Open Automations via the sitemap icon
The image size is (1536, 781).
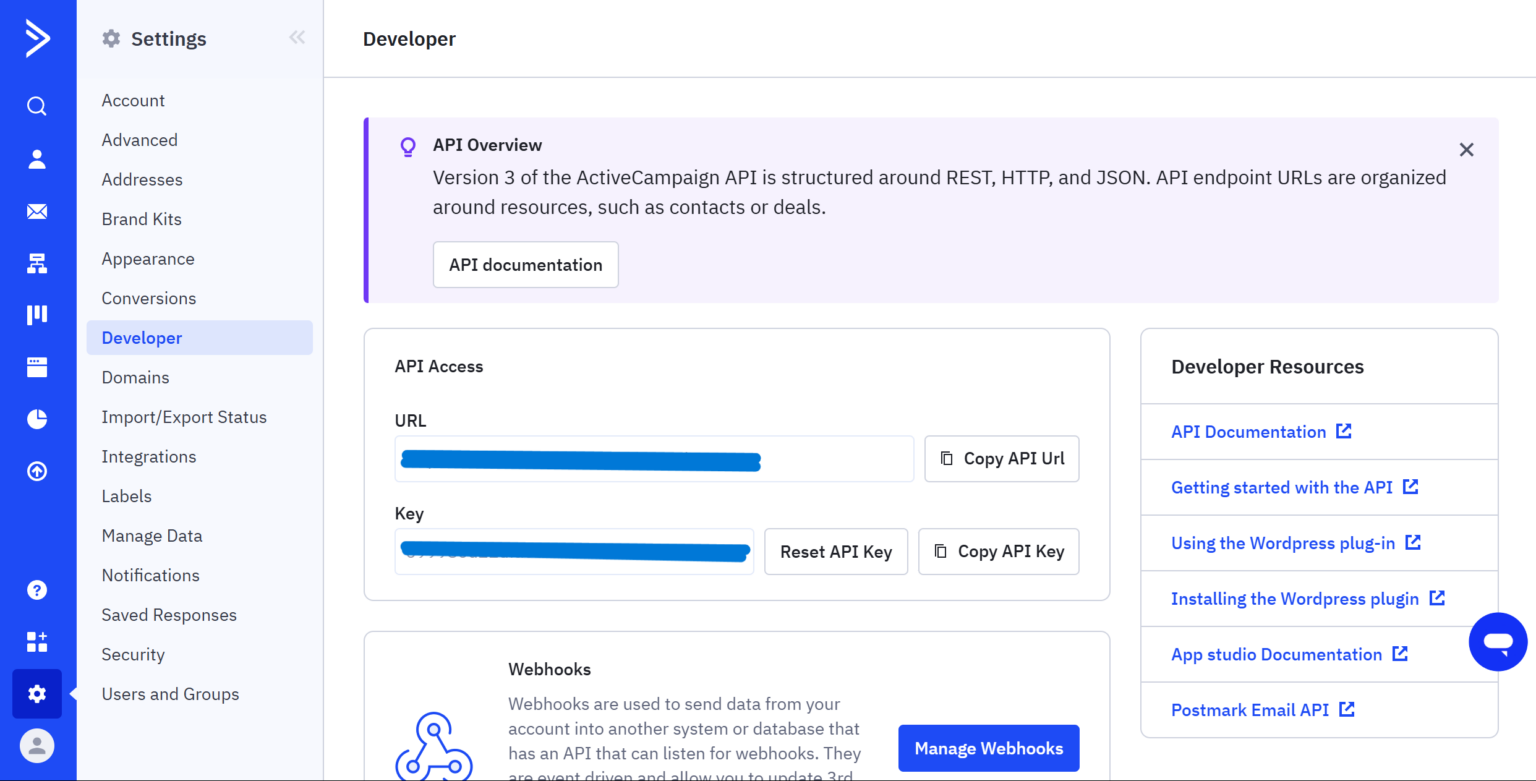pyautogui.click(x=37, y=263)
